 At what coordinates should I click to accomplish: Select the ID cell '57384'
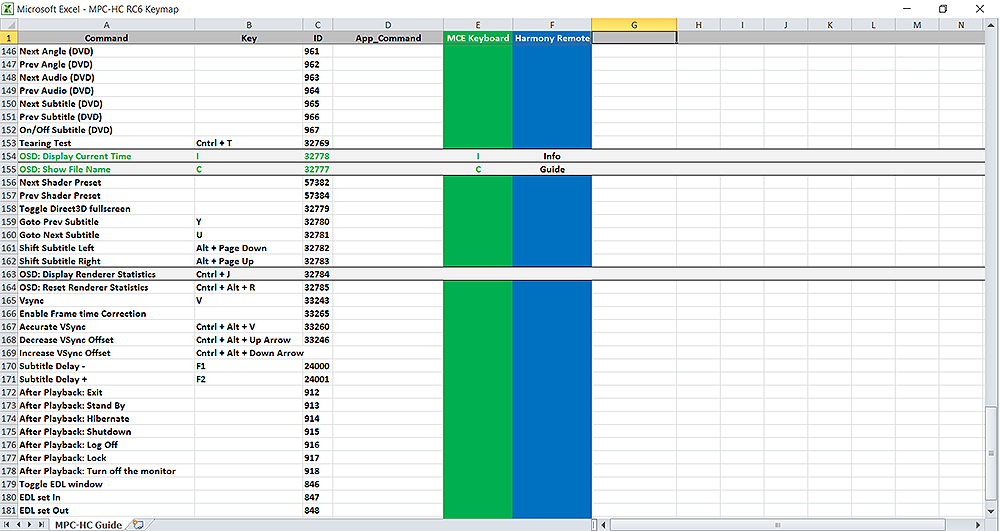318,196
